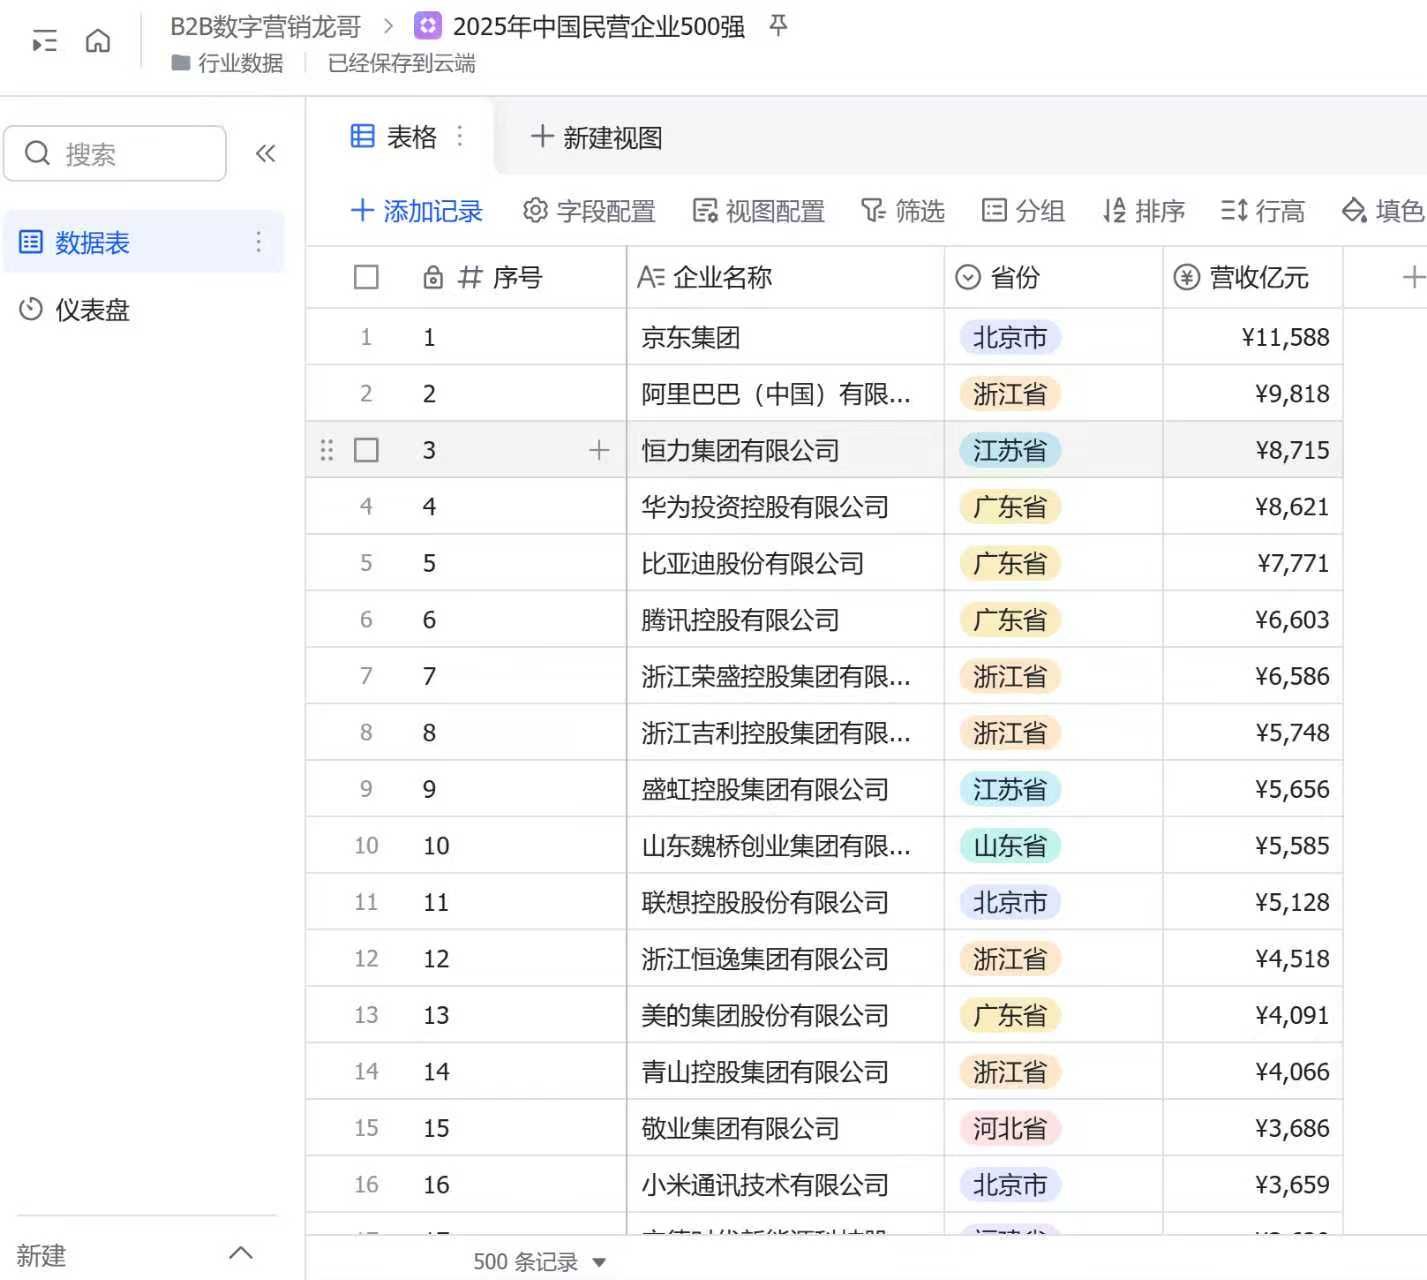This screenshot has width=1427, height=1280.
Task: Adjust 行高 row height
Action: [x=1263, y=211]
